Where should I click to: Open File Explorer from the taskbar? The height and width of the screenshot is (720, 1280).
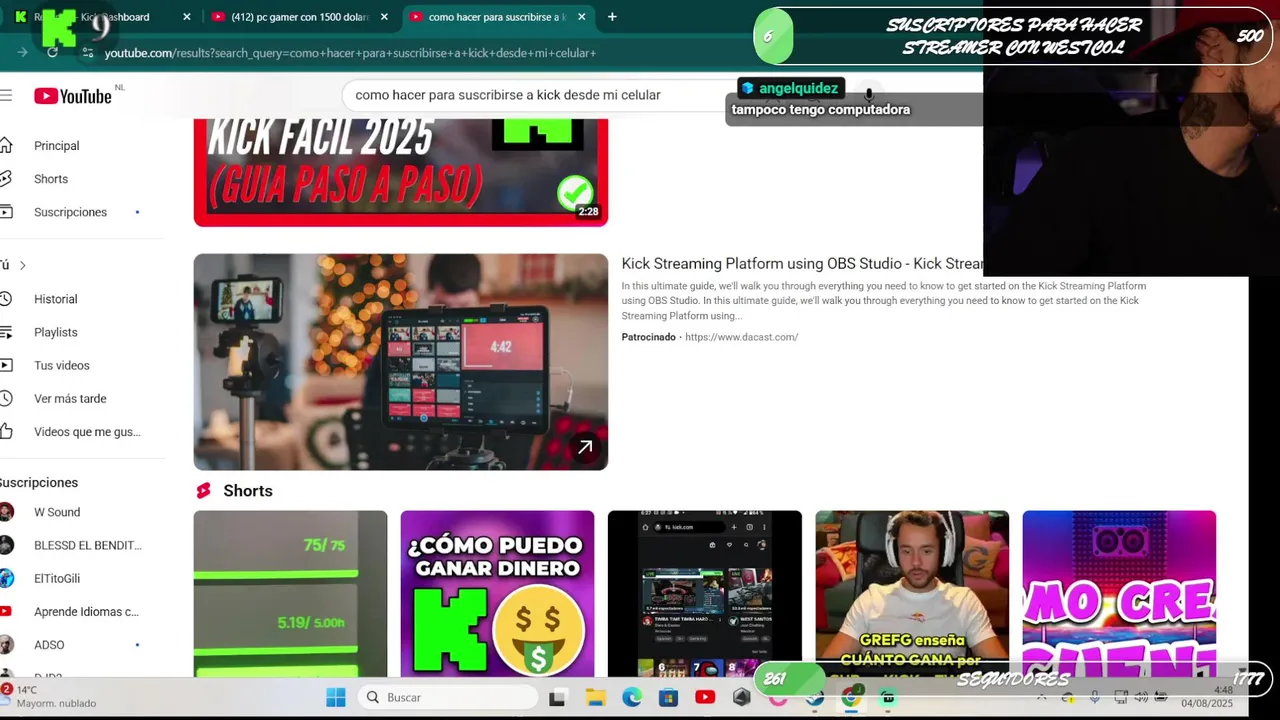[595, 697]
